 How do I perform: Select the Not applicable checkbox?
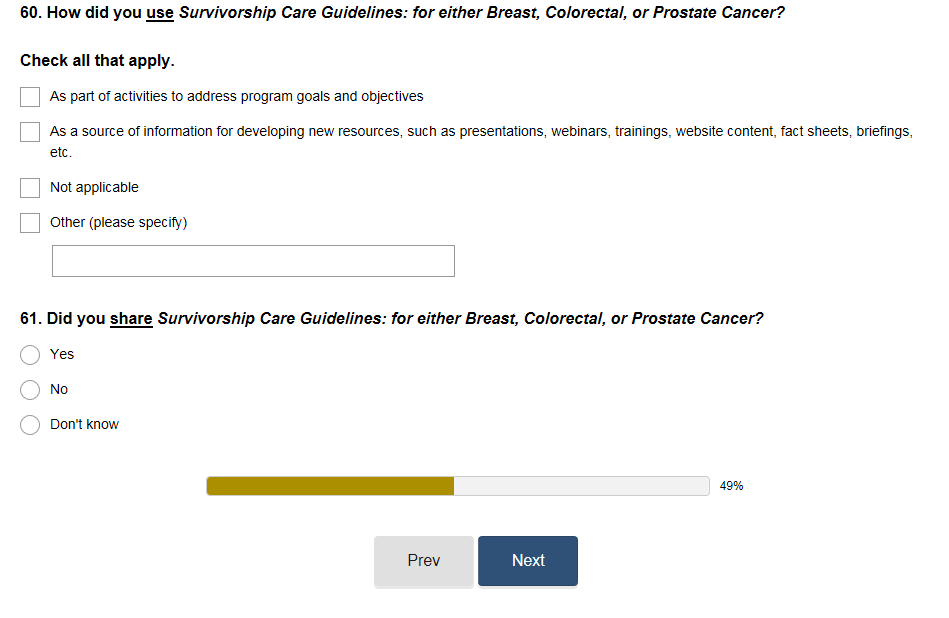(30, 188)
